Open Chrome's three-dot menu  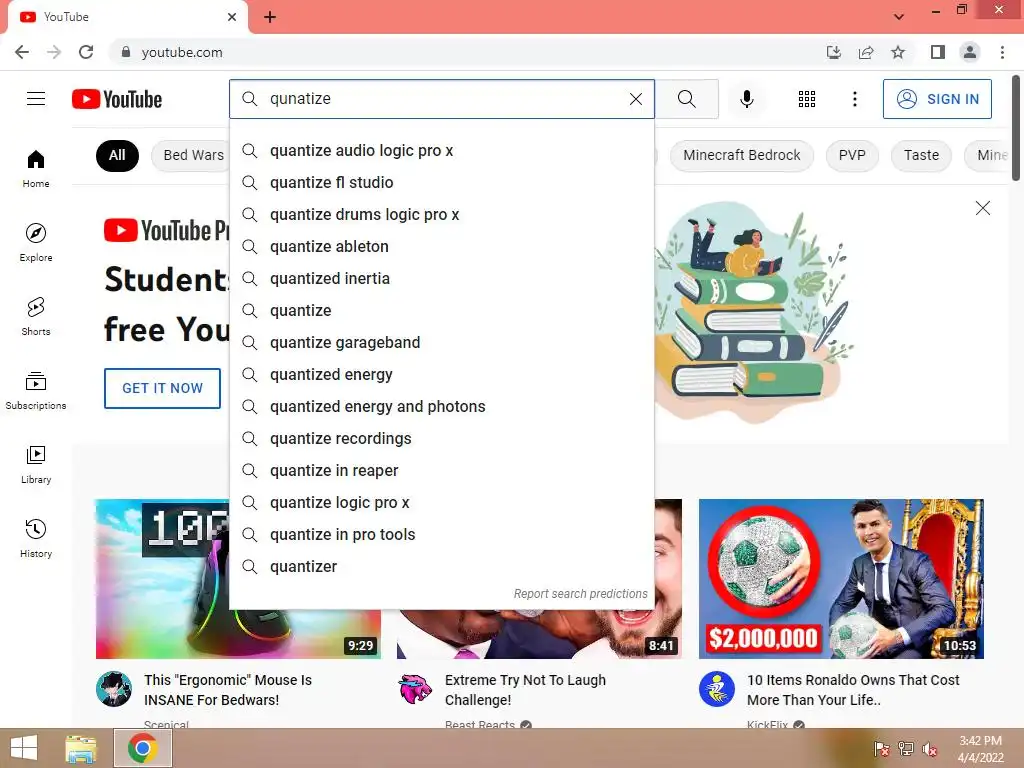coord(1002,52)
